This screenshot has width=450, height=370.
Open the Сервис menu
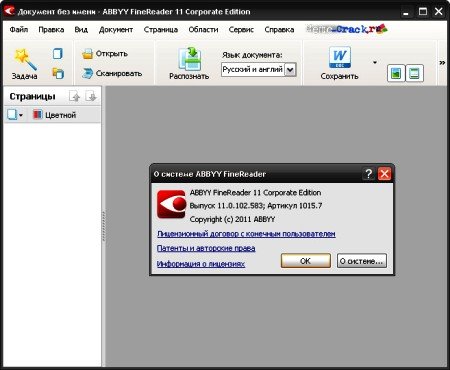[241, 30]
